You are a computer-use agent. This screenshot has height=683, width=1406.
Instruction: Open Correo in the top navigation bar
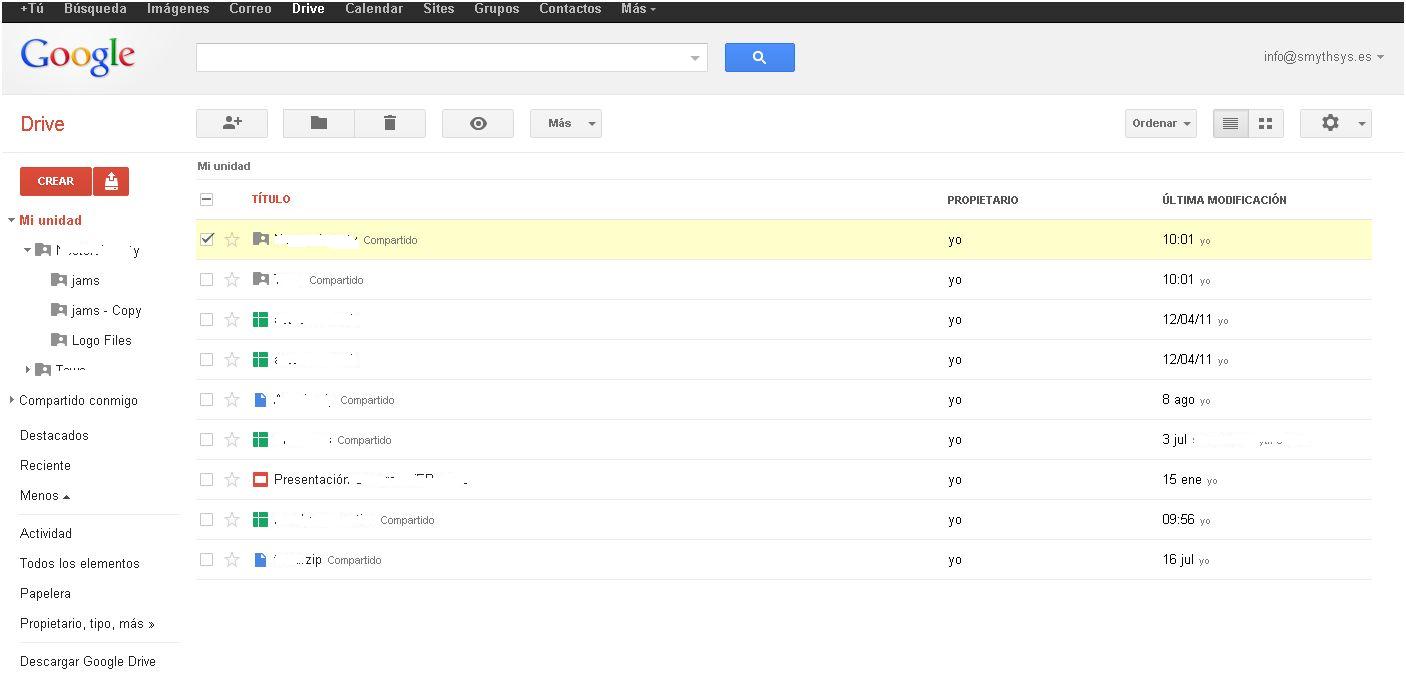point(250,9)
